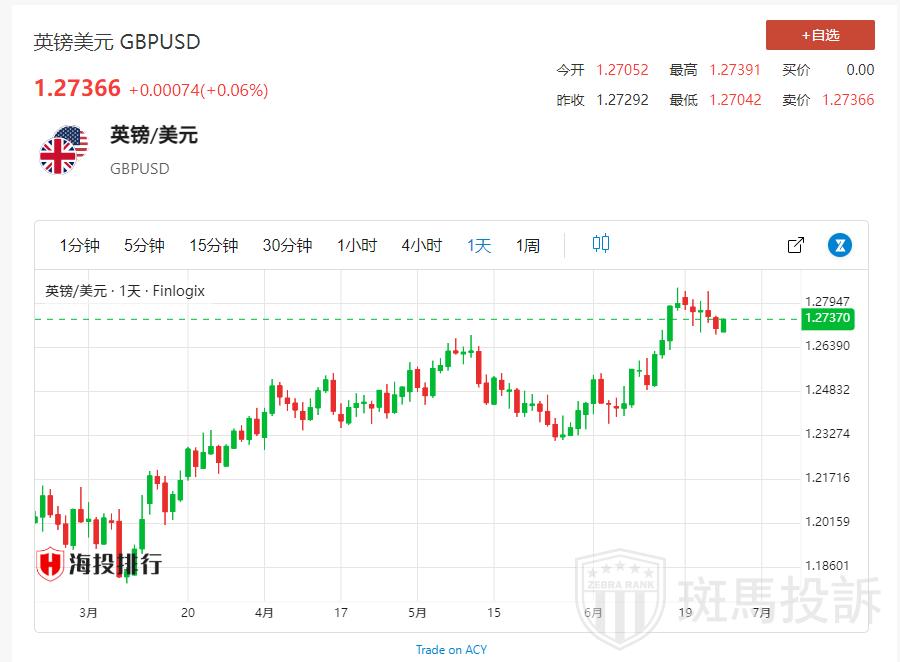Select the 1天 daily timeframe
The image size is (900, 662).
[479, 245]
